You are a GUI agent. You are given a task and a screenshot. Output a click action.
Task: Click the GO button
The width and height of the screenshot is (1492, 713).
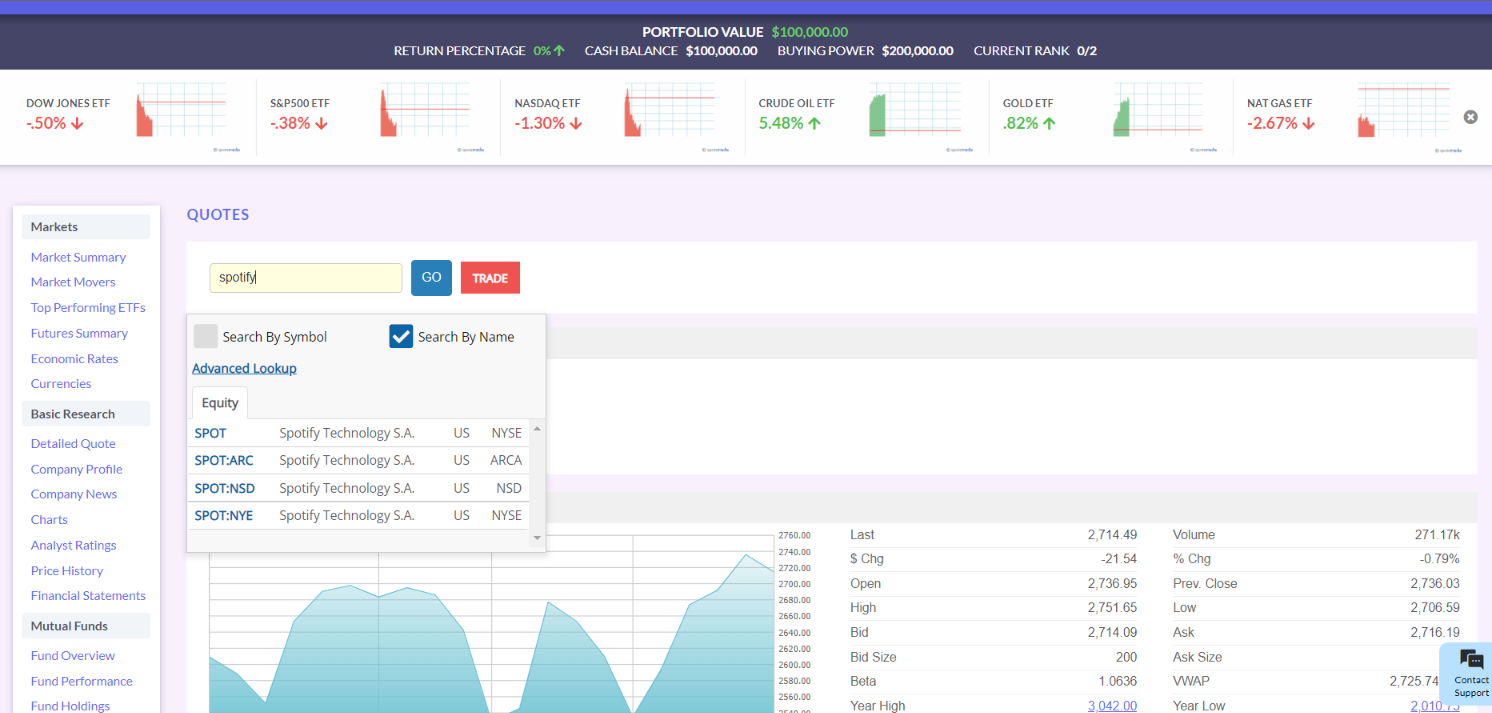431,277
